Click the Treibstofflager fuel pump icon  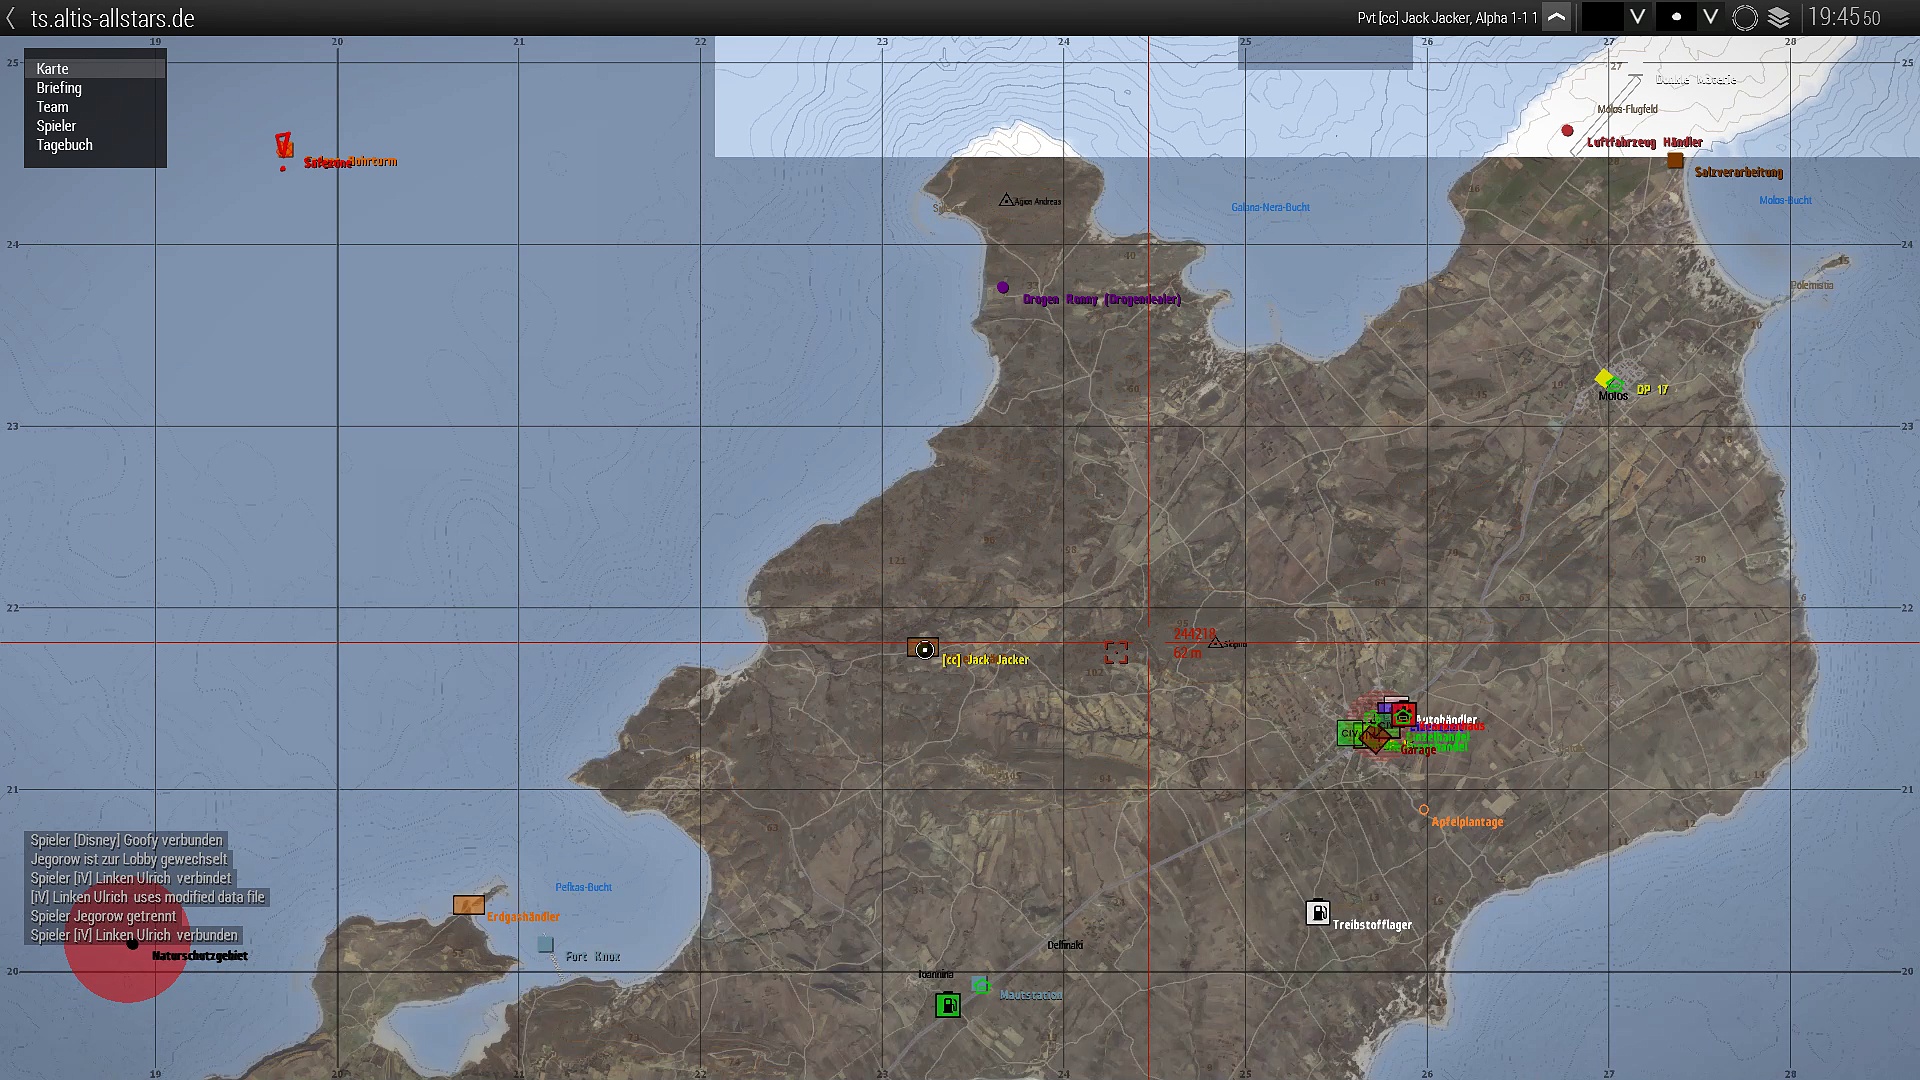tap(1318, 912)
